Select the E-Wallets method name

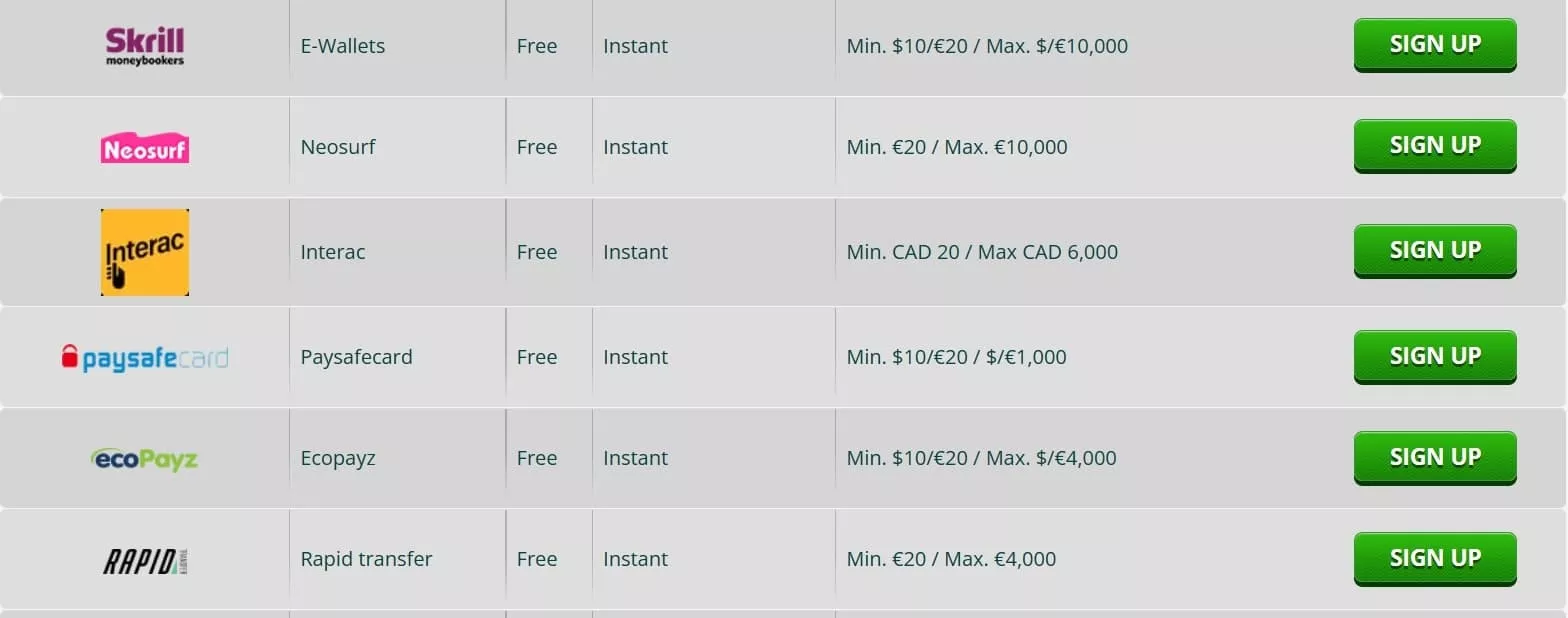coord(343,46)
